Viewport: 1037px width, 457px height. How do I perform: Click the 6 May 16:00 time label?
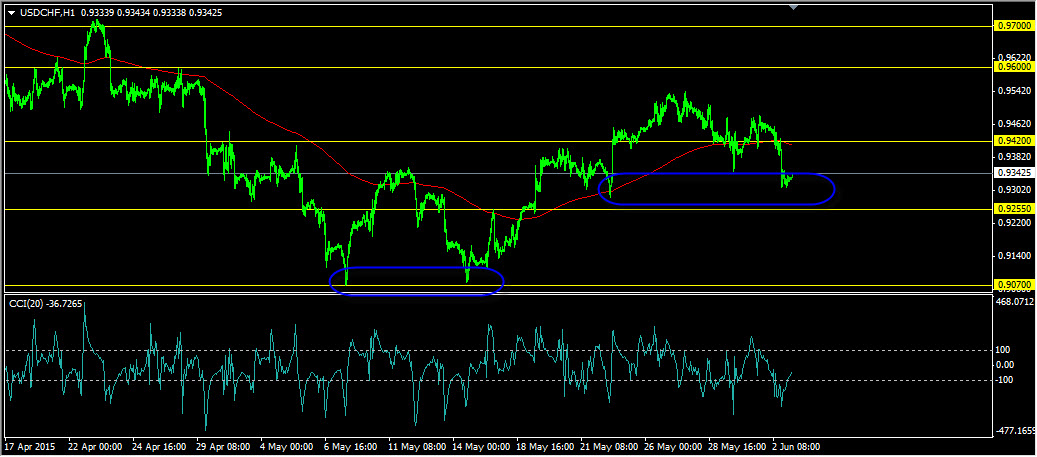(353, 446)
